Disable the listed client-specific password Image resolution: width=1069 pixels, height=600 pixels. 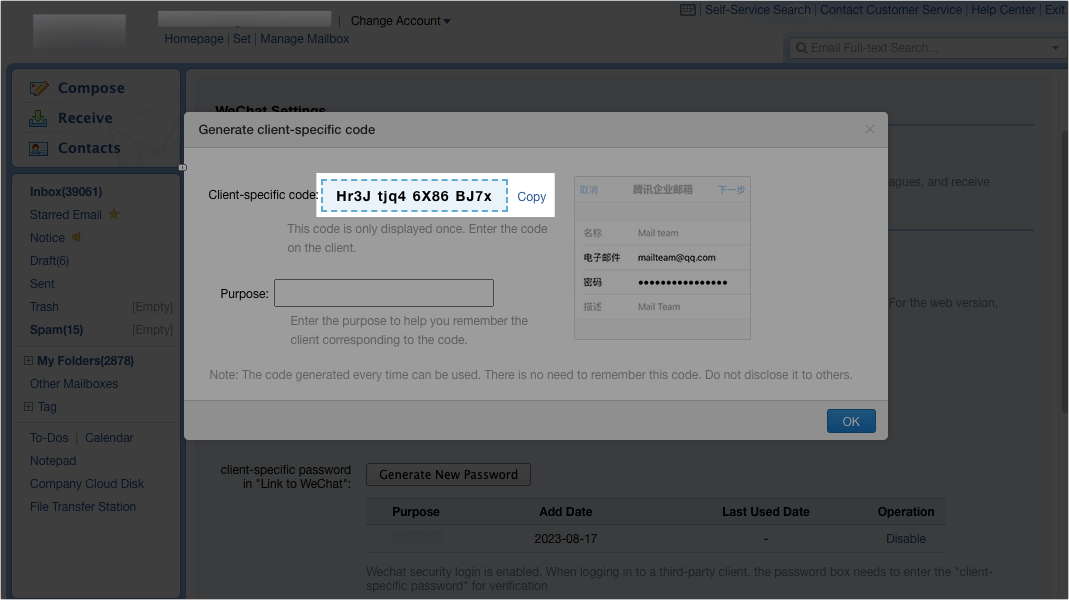[905, 538]
